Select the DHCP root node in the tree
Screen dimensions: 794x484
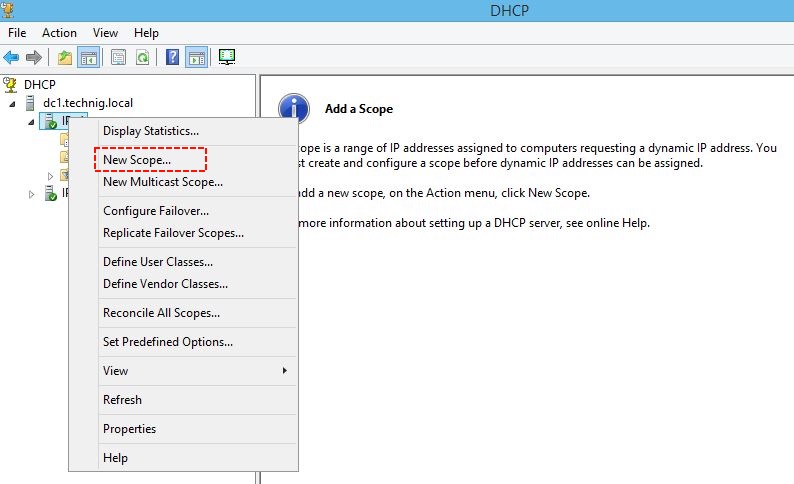click(x=40, y=84)
